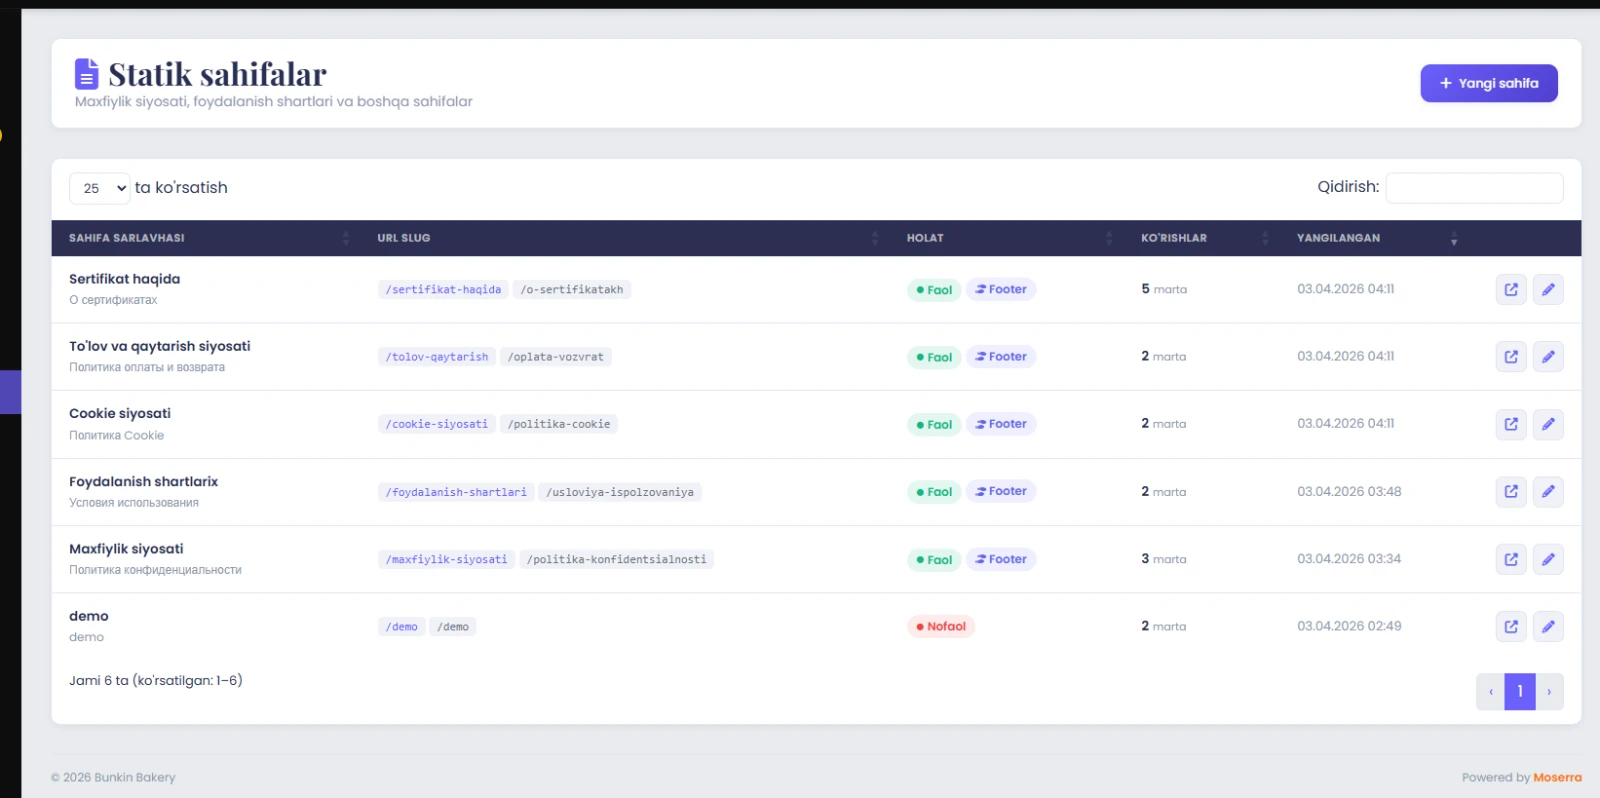Click the pencil icon for demo page

tap(1548, 627)
